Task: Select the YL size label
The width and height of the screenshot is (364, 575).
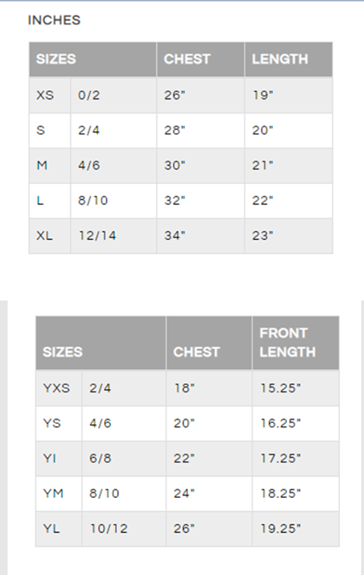Action: point(51,529)
